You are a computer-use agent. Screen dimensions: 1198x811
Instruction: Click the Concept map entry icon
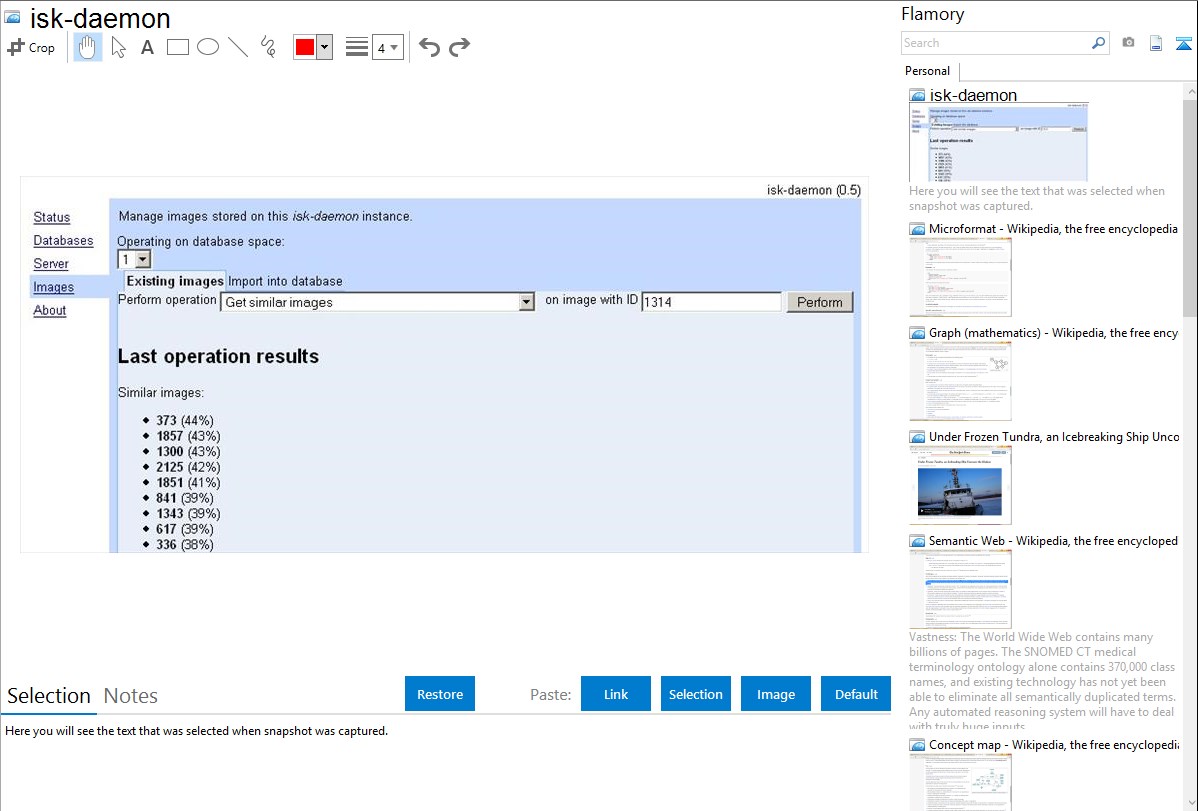917,745
